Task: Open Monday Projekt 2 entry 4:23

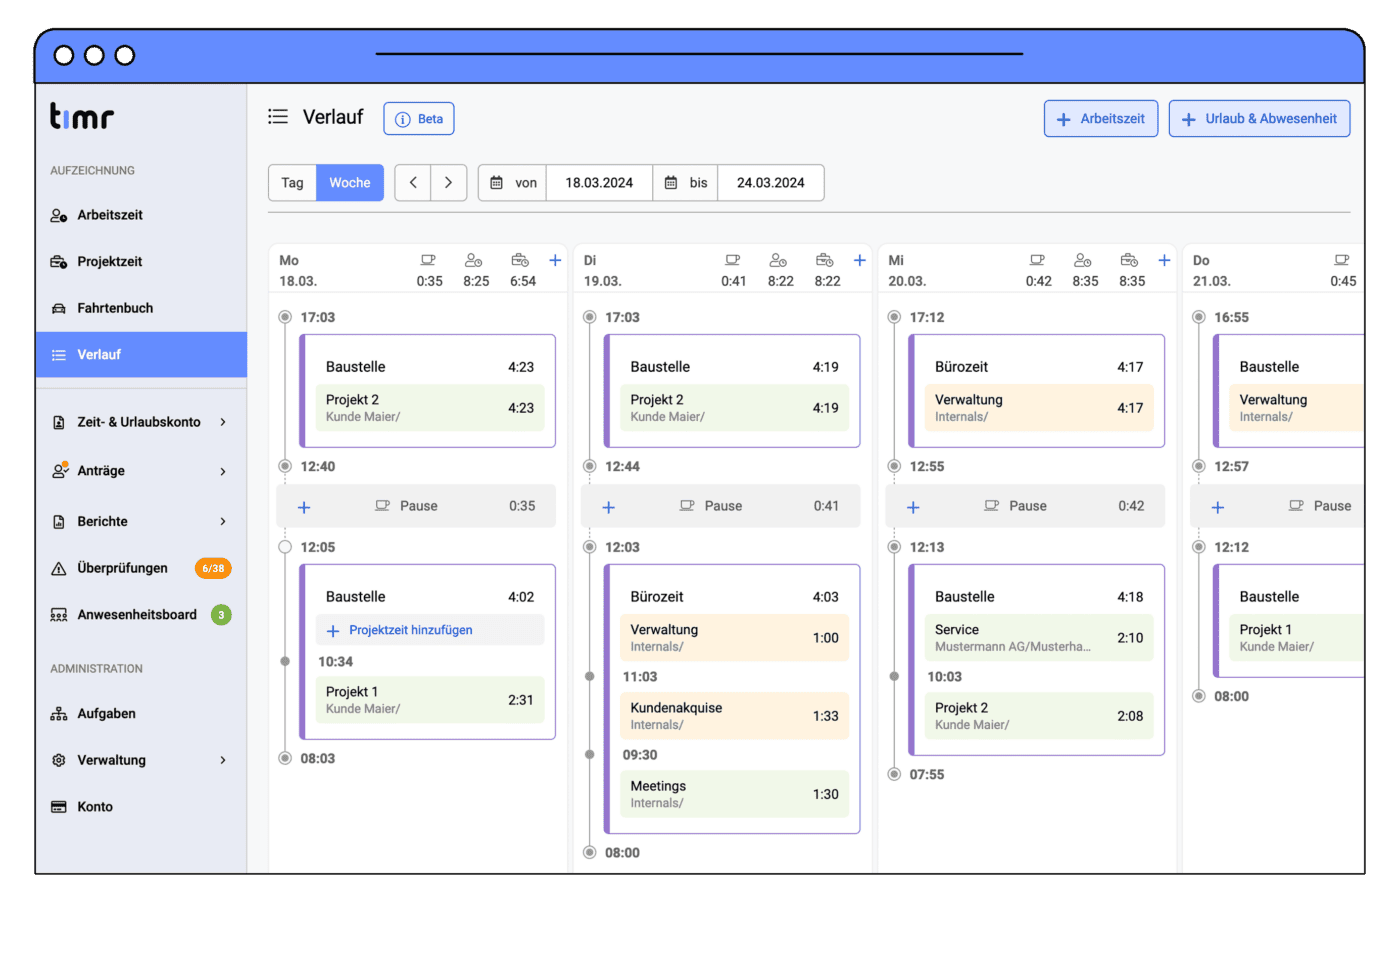Action: pyautogui.click(x=430, y=408)
